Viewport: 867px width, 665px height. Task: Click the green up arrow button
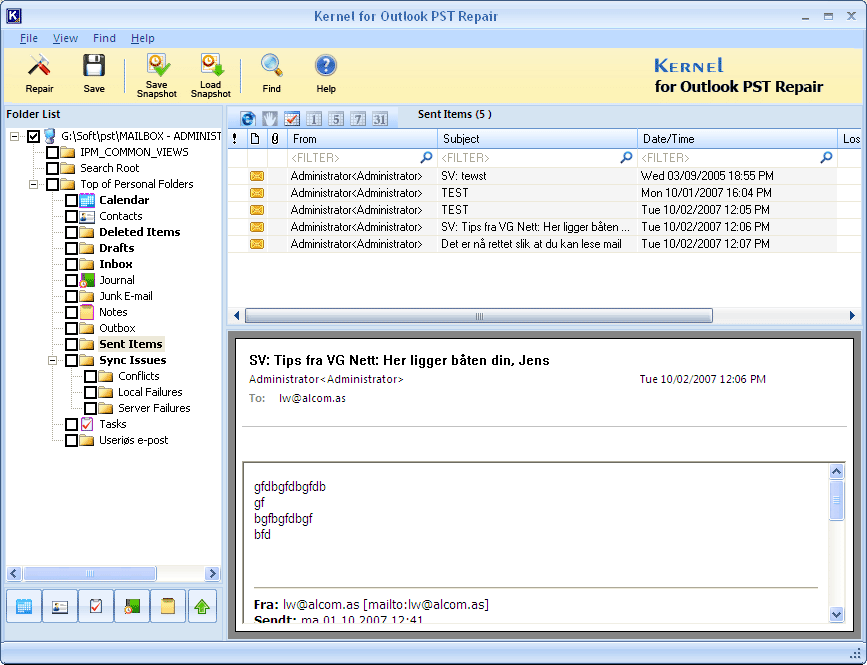click(202, 606)
